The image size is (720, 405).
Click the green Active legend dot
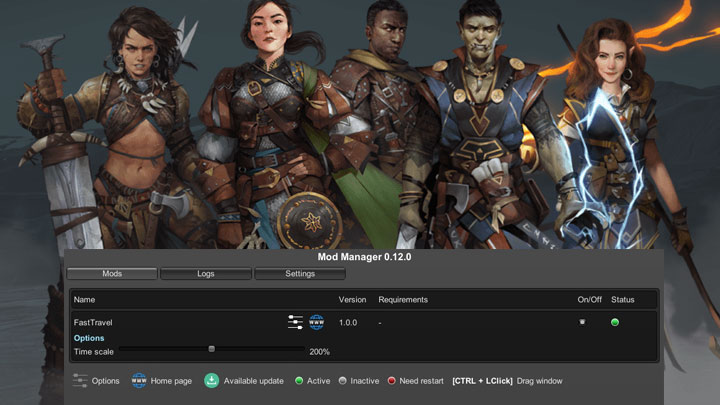[299, 381]
